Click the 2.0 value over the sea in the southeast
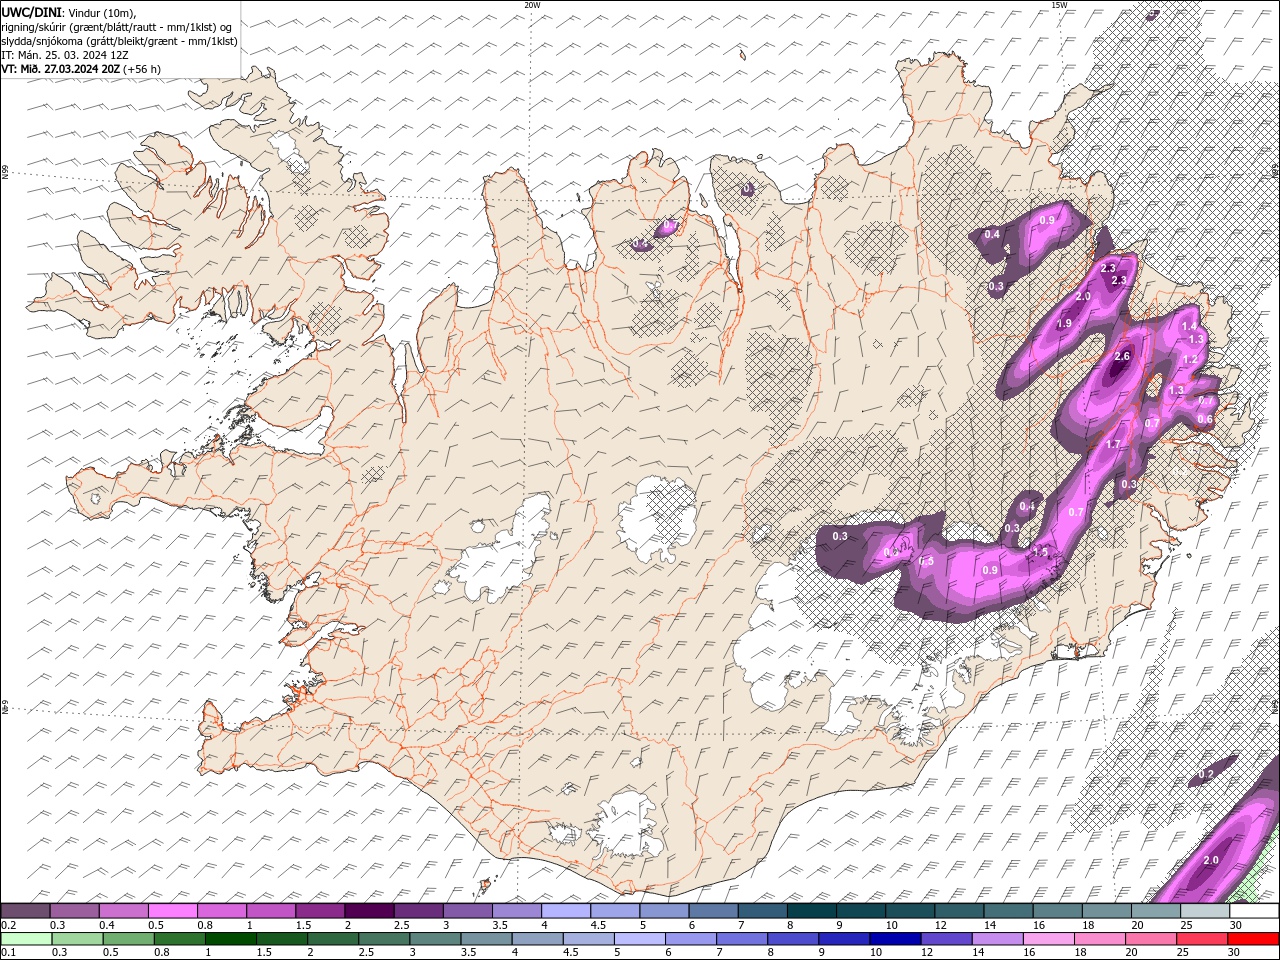This screenshot has height=960, width=1280. 1211,861
